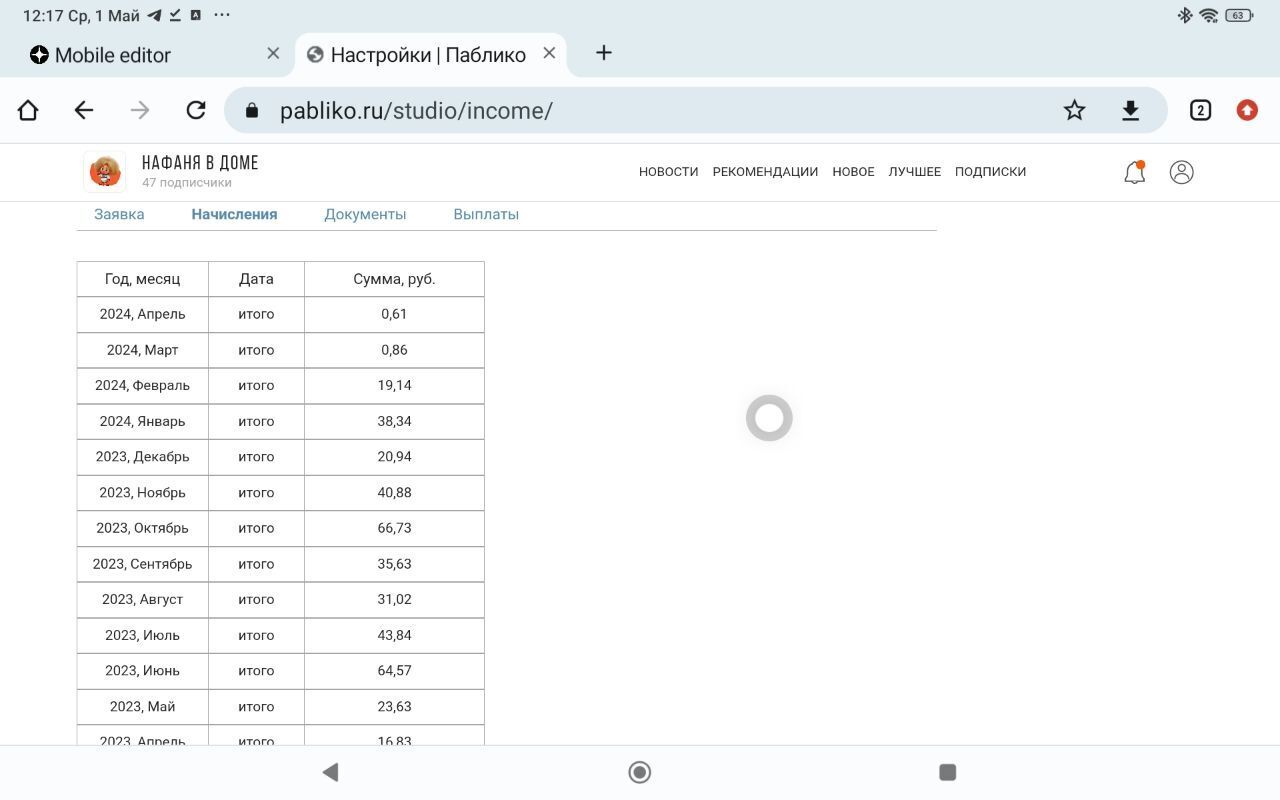This screenshot has width=1280, height=800.
Task: Reload the current page
Action: (x=196, y=110)
